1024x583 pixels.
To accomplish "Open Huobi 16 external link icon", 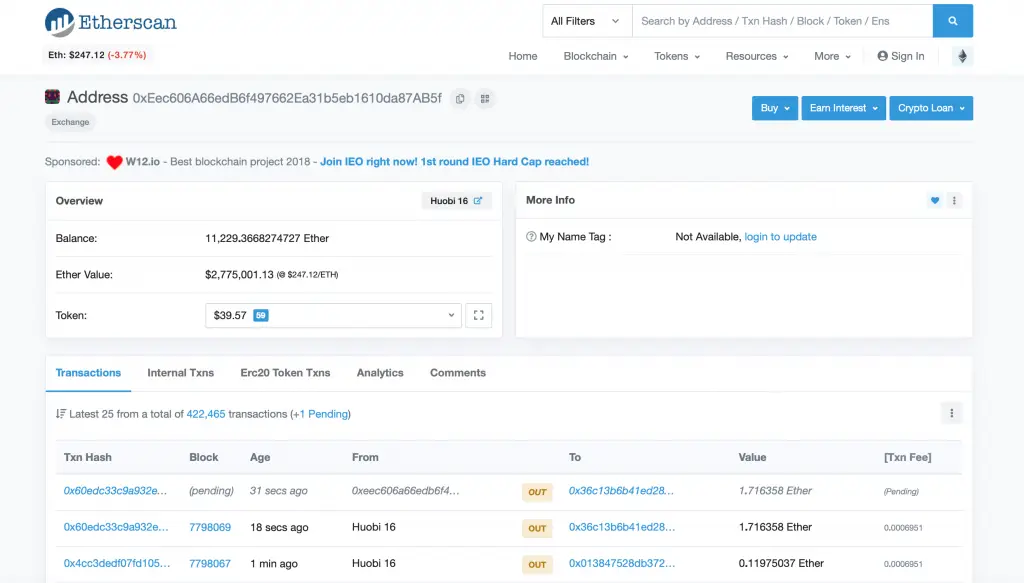I will pos(478,200).
